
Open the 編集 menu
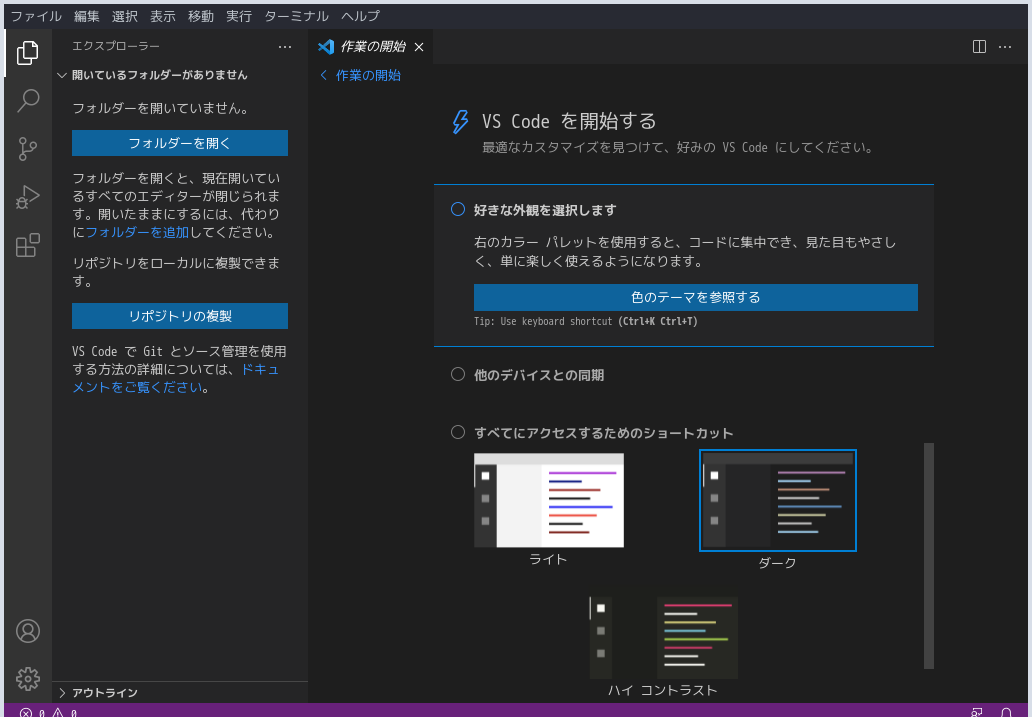click(86, 16)
